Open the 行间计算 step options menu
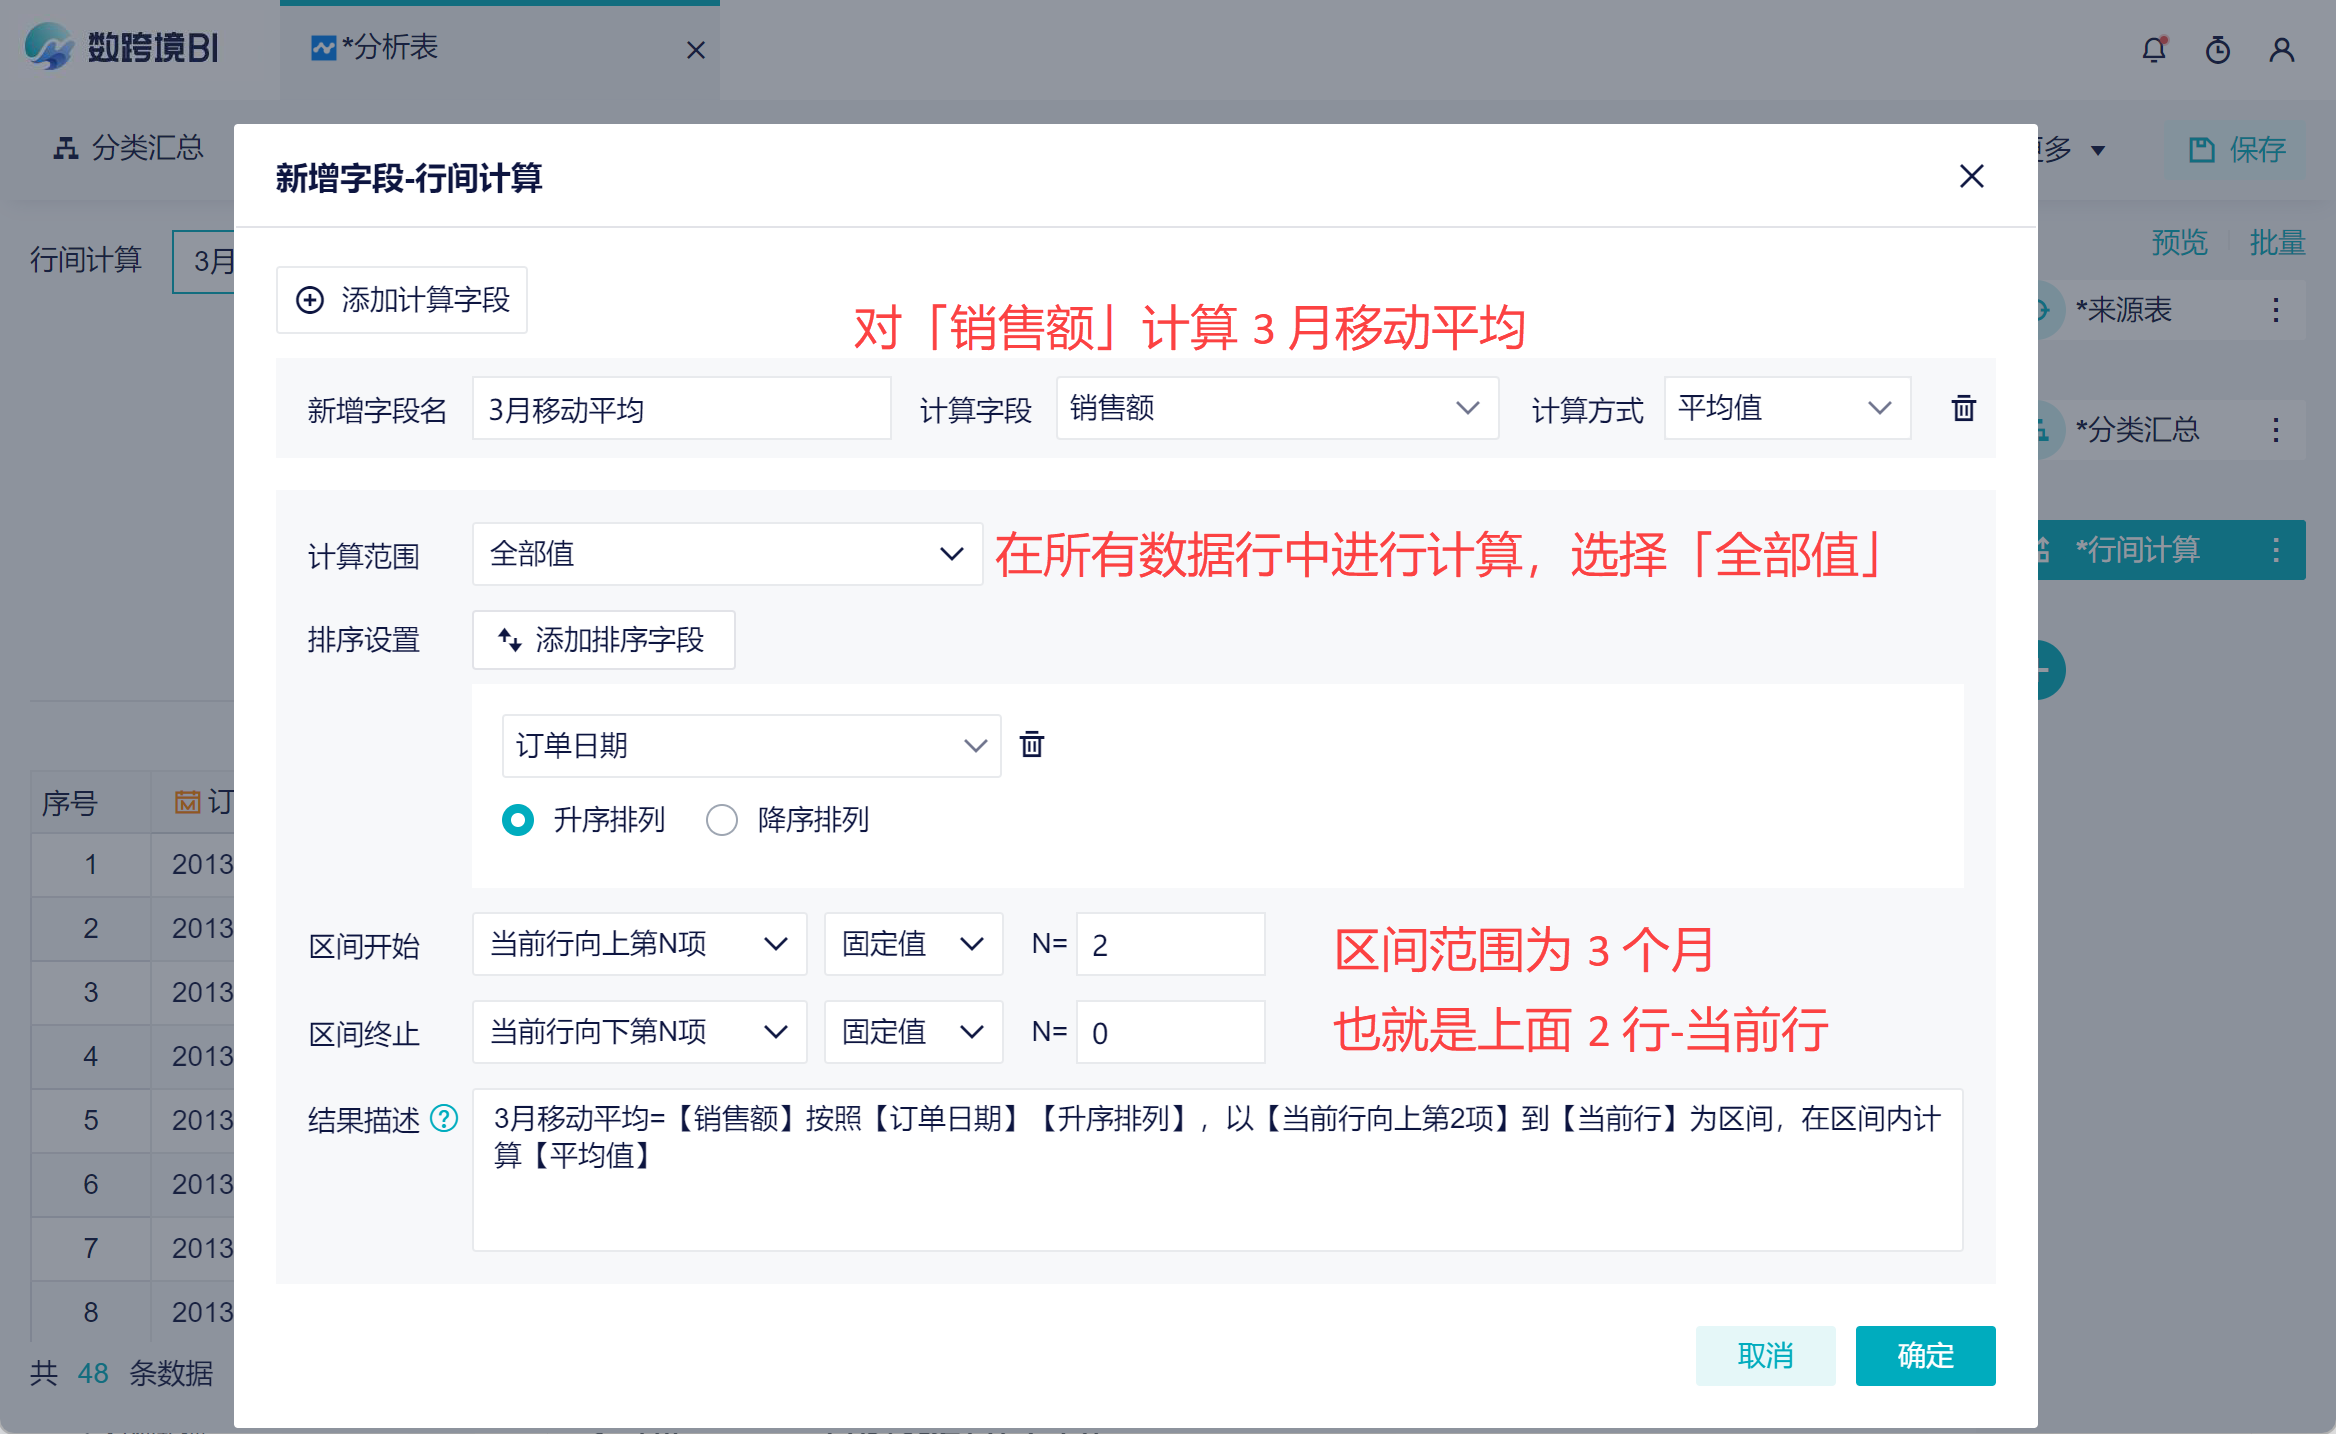2336x1434 pixels. click(2276, 550)
